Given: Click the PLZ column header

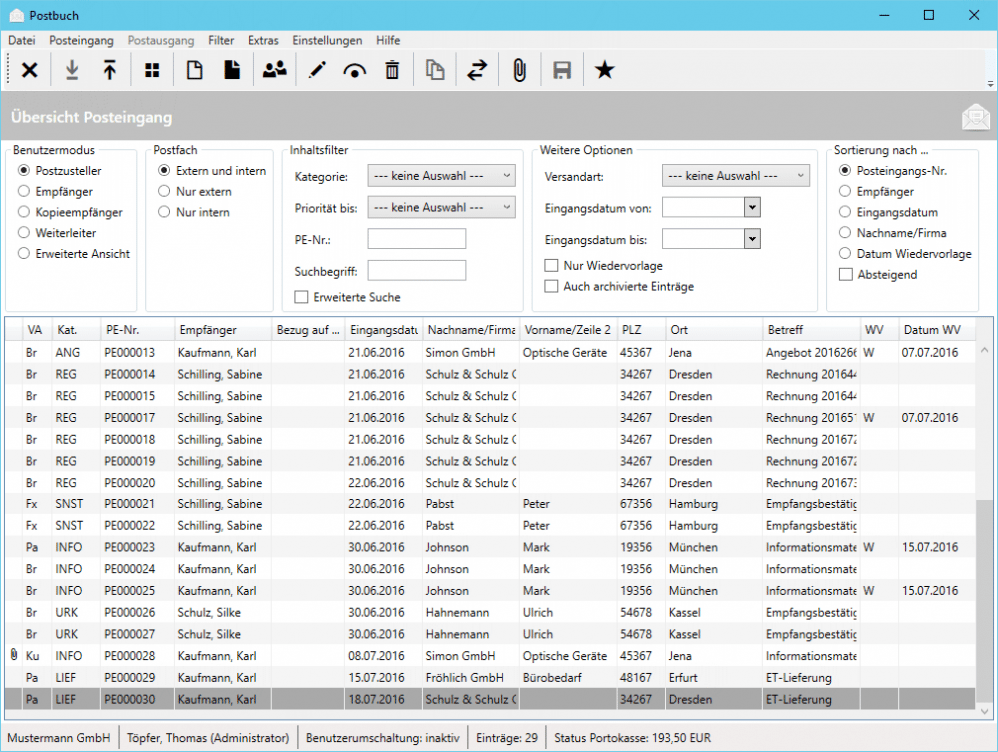Looking at the screenshot, I should click(642, 330).
